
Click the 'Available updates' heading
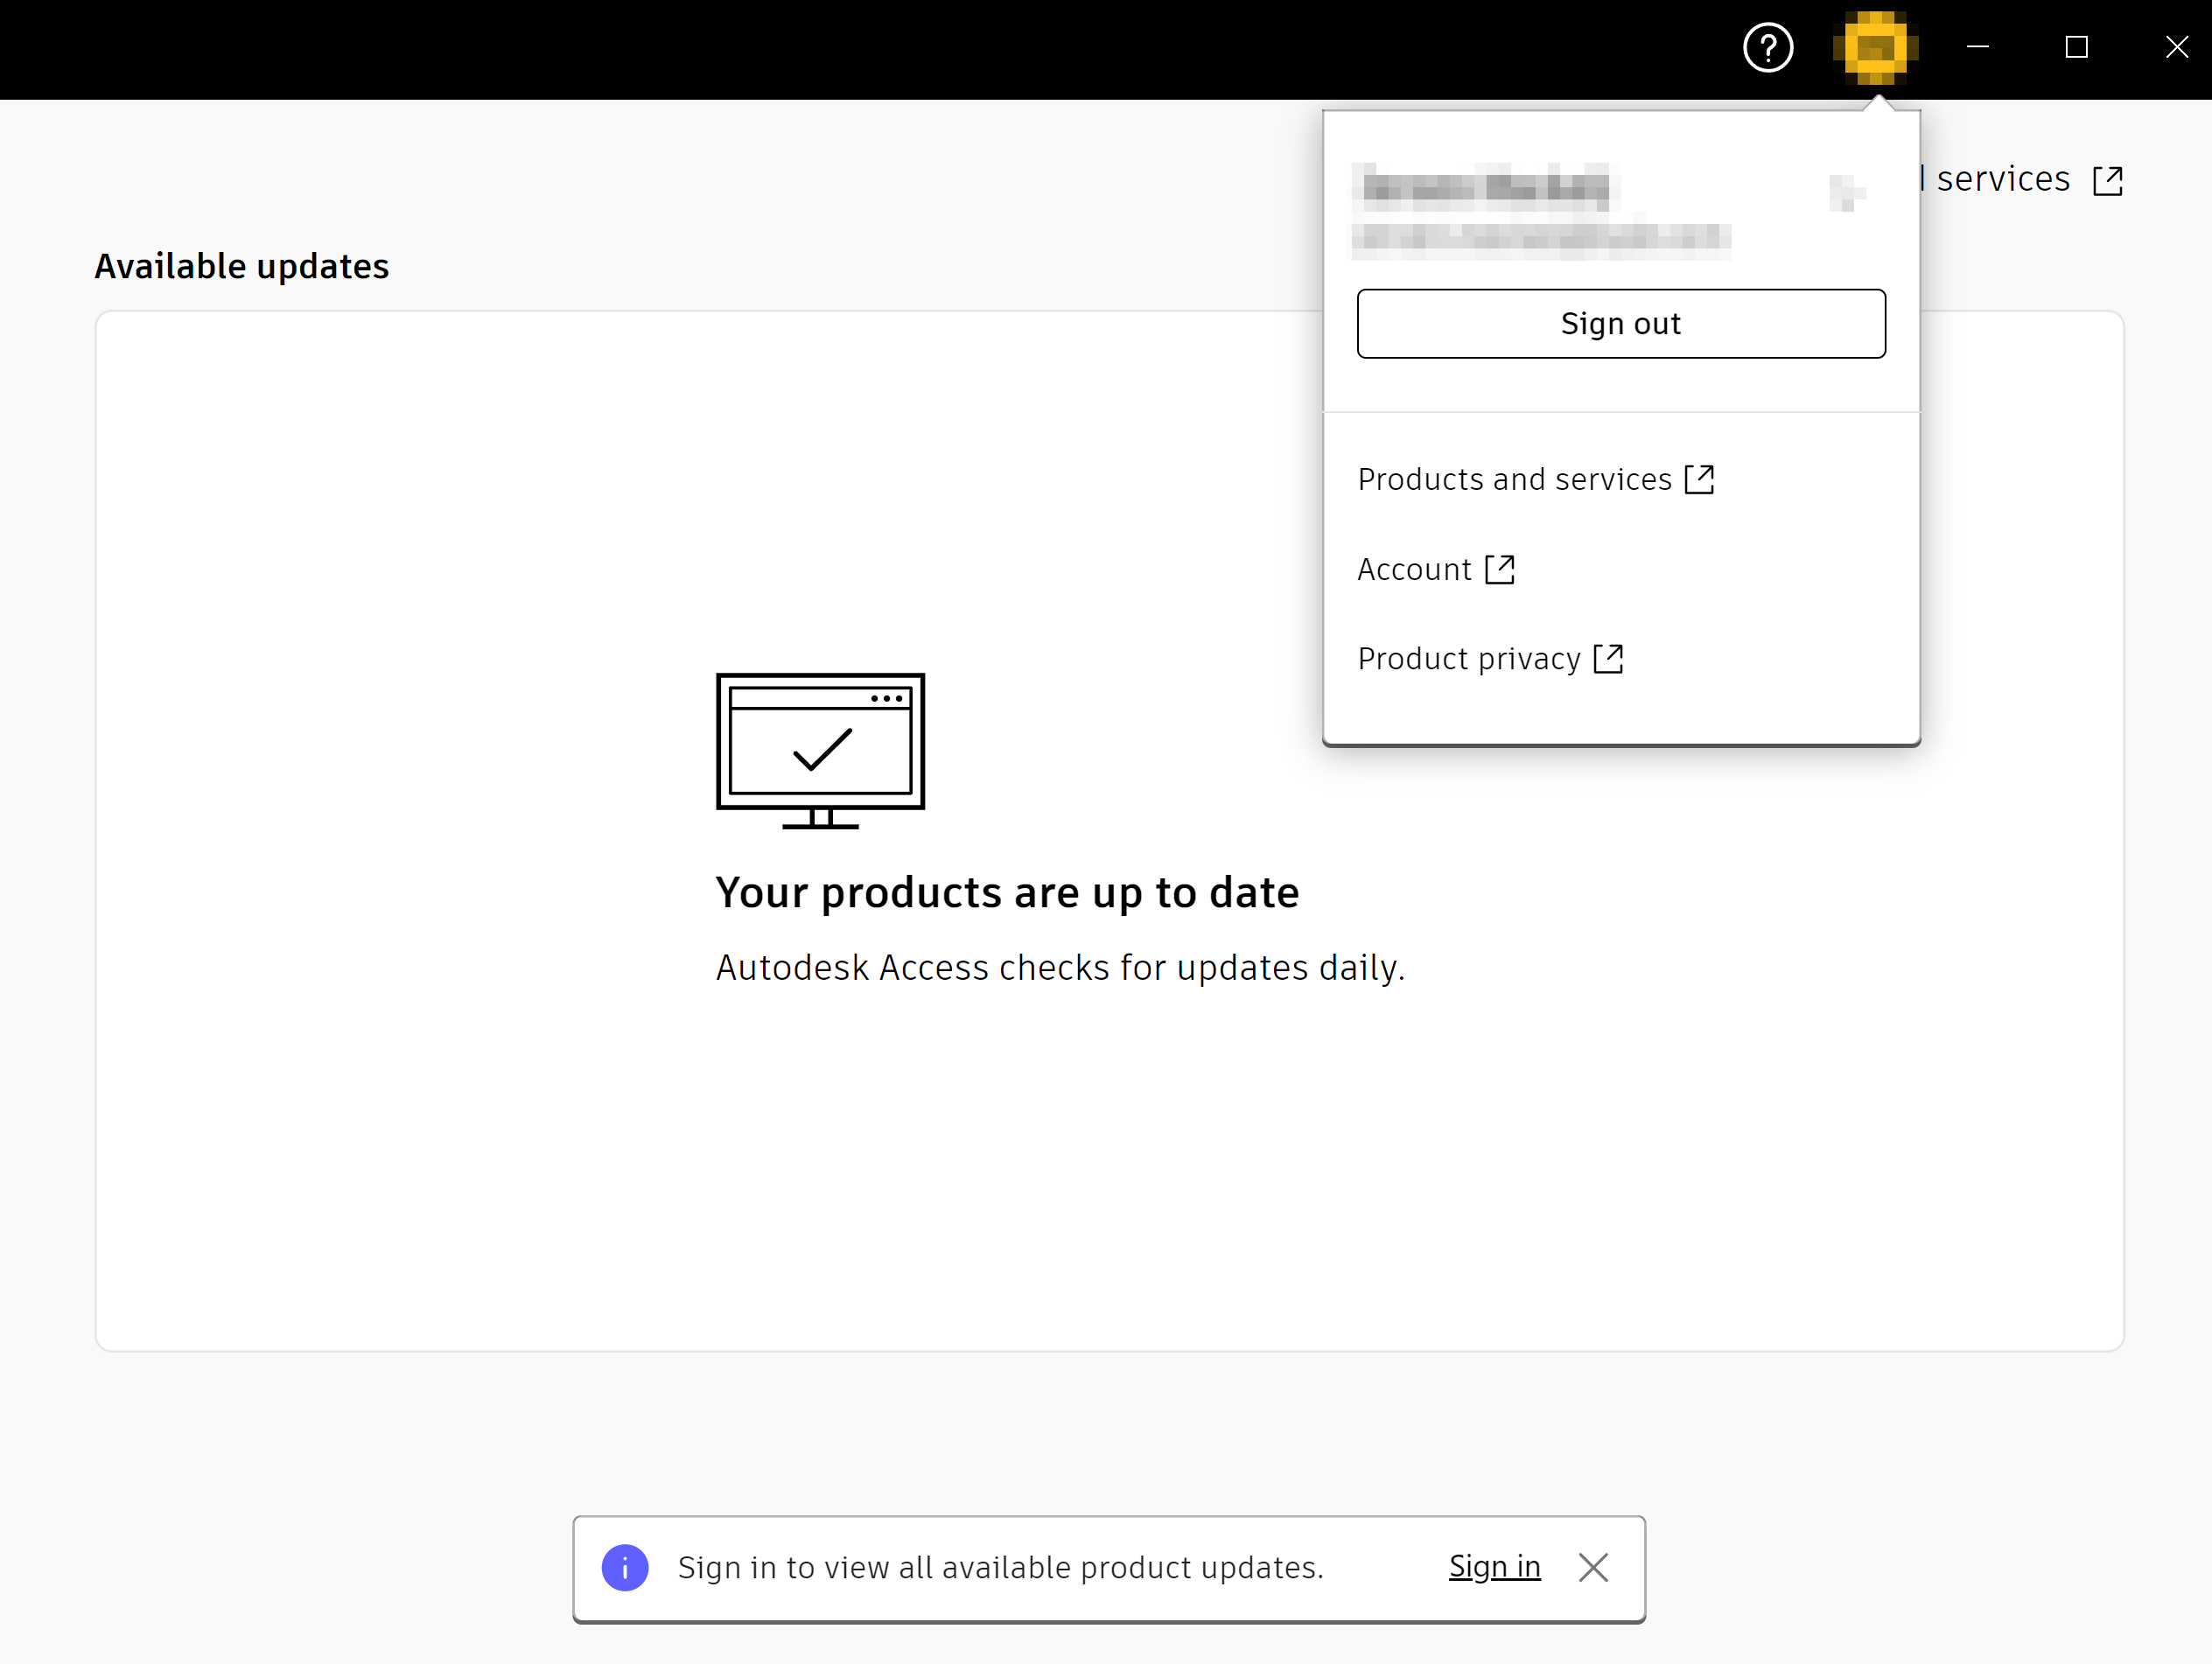coord(242,266)
